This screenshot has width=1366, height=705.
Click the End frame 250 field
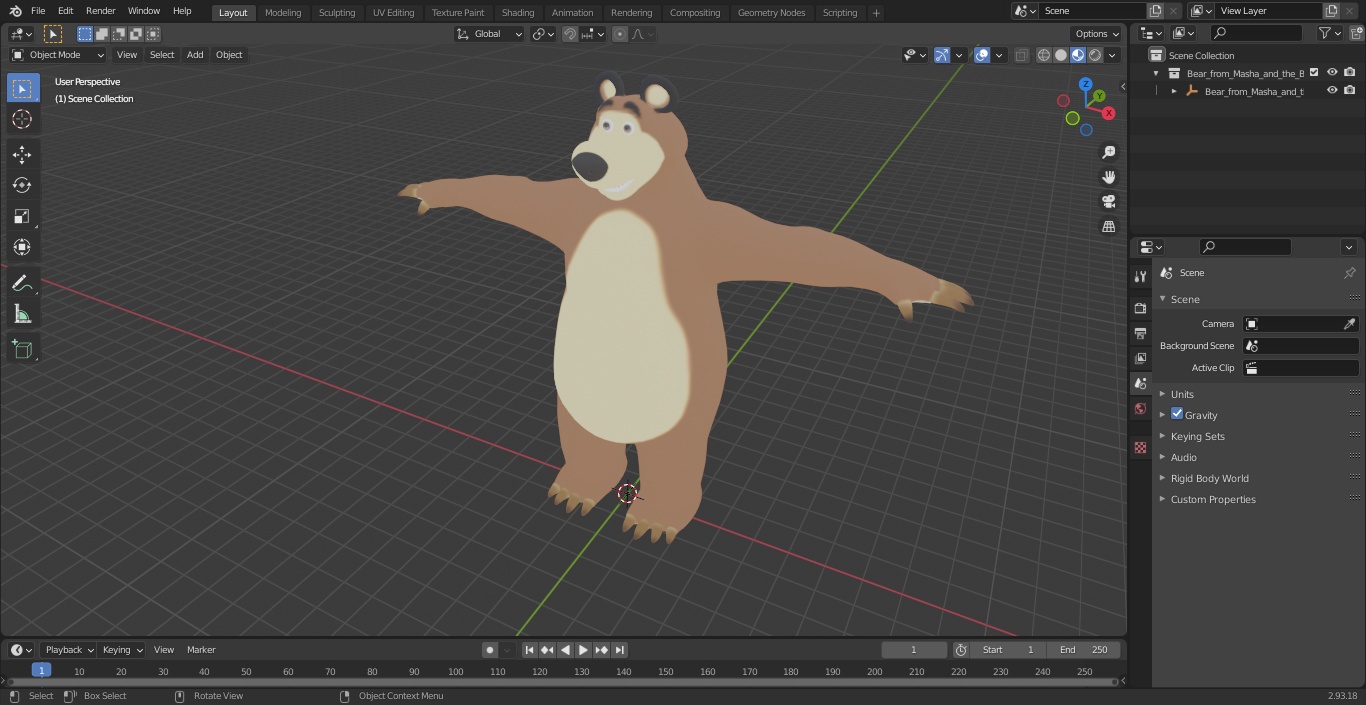pos(1084,650)
